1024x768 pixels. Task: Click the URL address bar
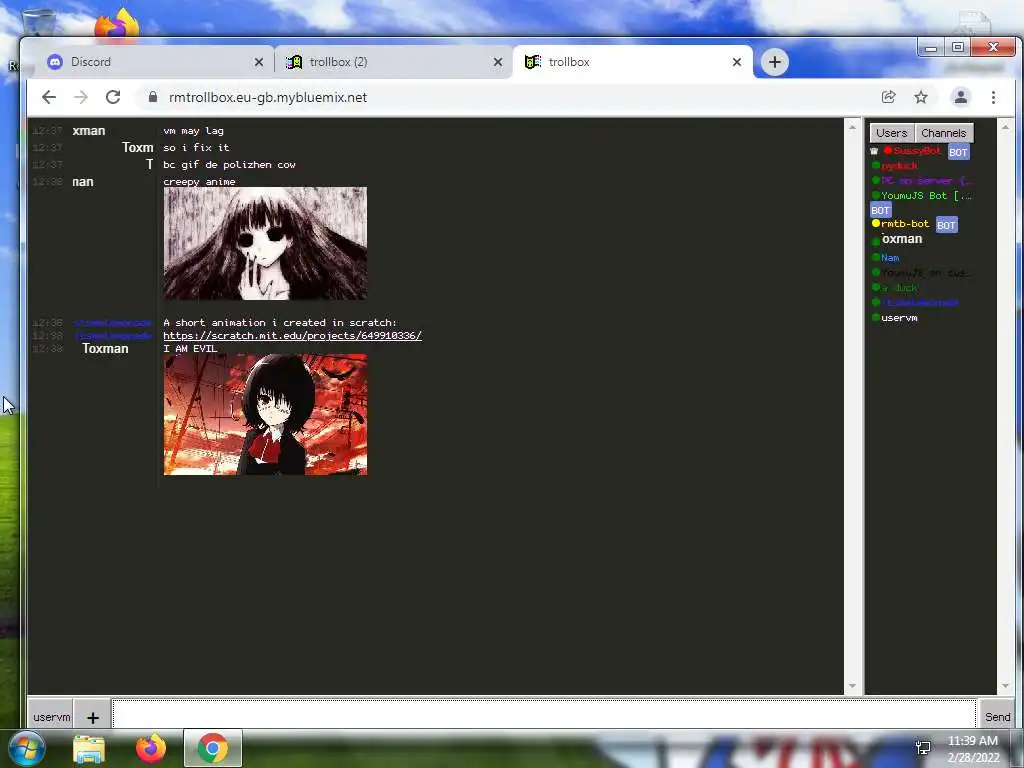(x=509, y=97)
